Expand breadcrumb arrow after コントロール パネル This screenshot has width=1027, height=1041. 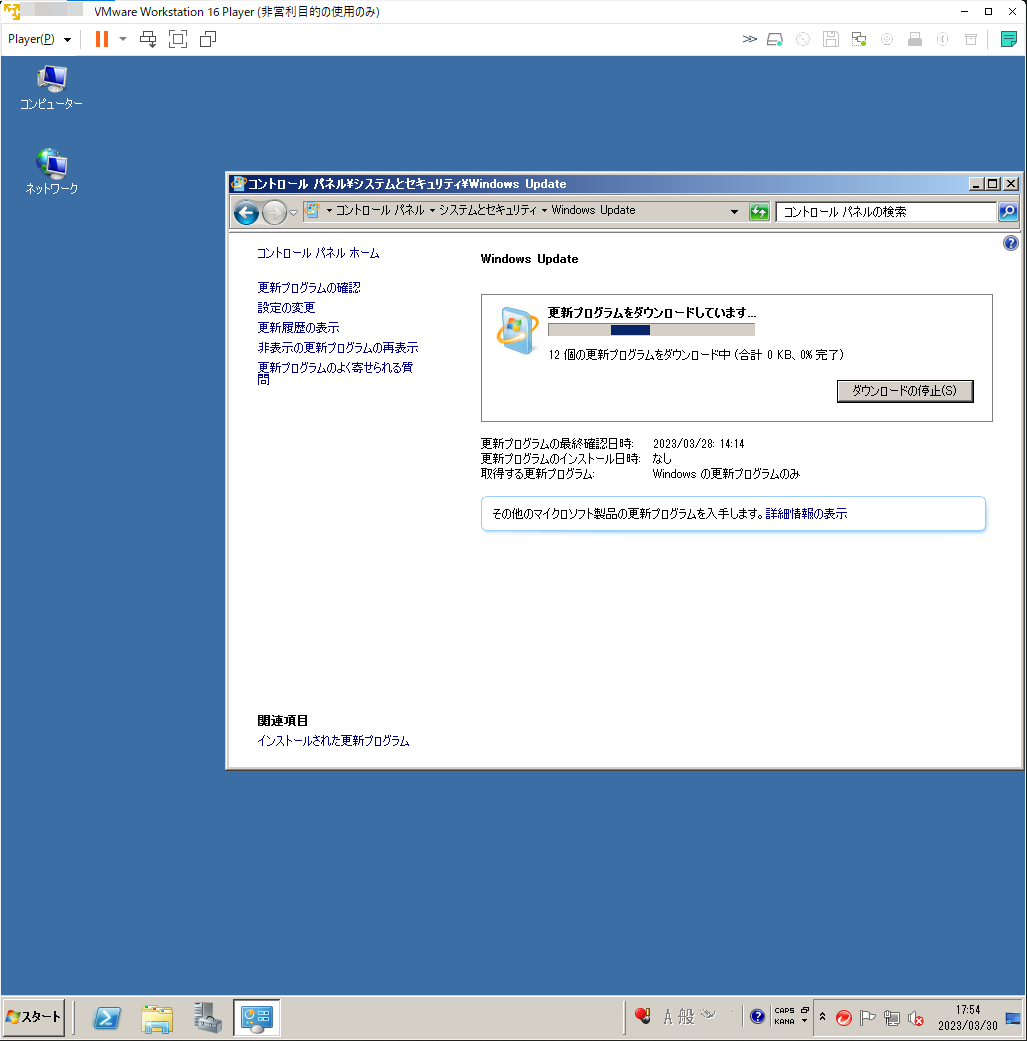pyautogui.click(x=432, y=210)
